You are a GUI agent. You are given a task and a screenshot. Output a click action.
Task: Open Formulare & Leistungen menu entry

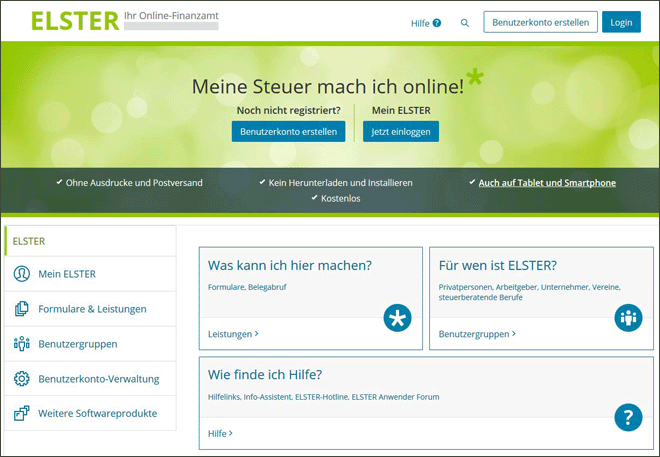(x=90, y=308)
